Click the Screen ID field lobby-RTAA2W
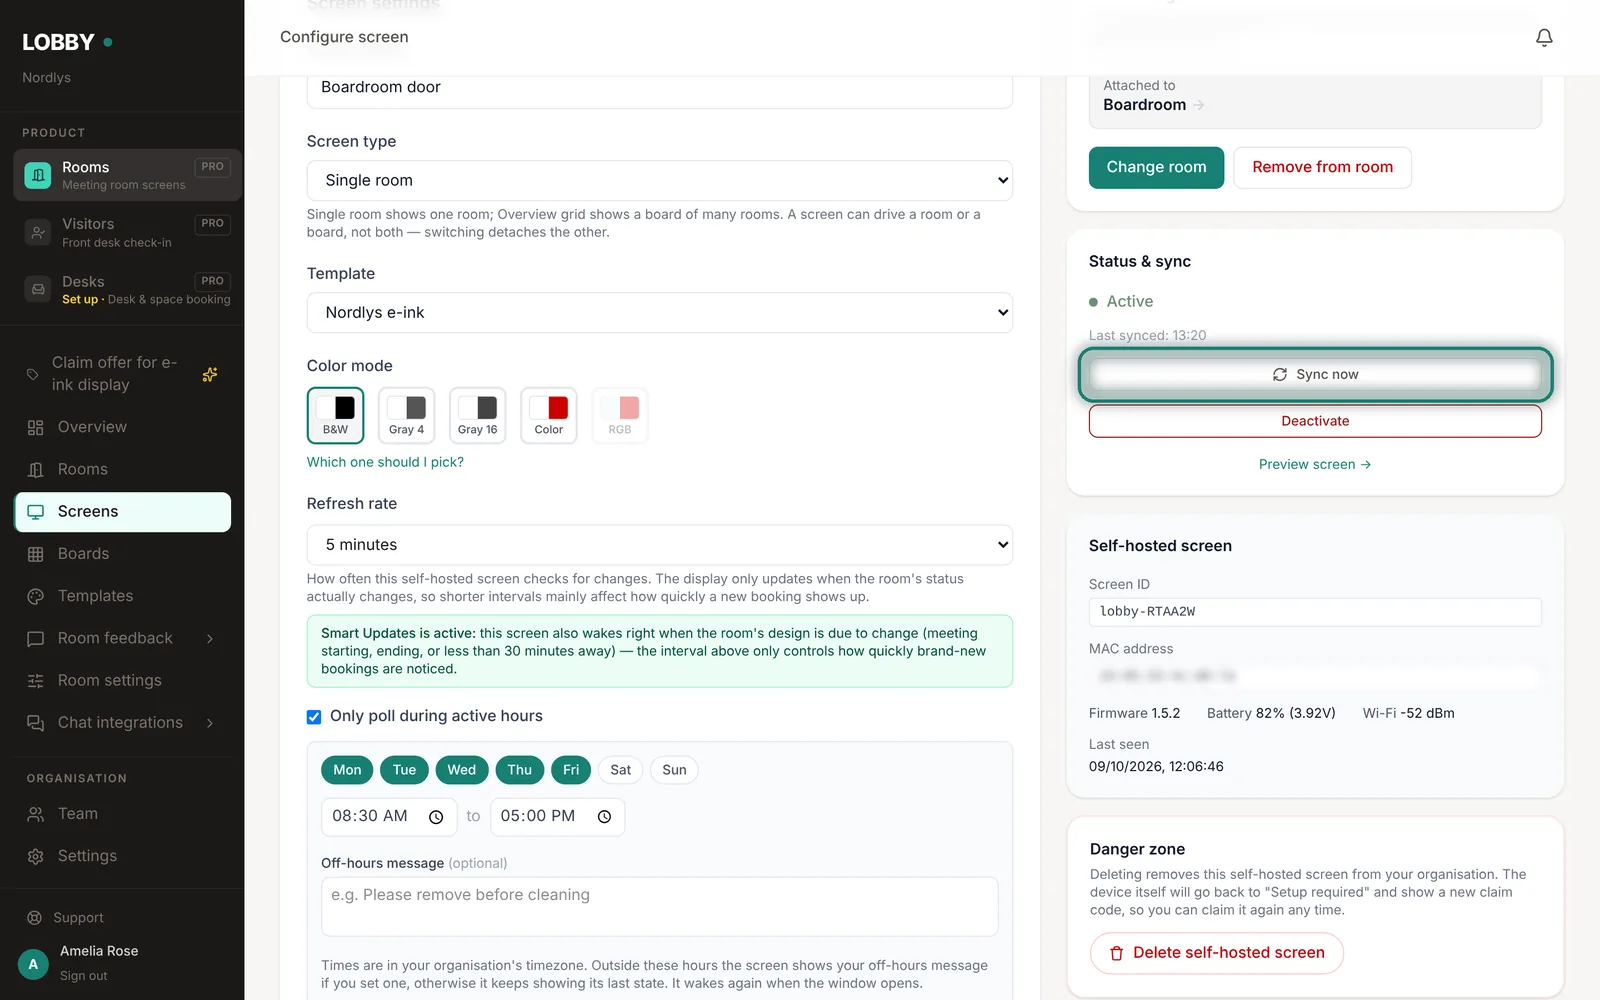 (1315, 612)
